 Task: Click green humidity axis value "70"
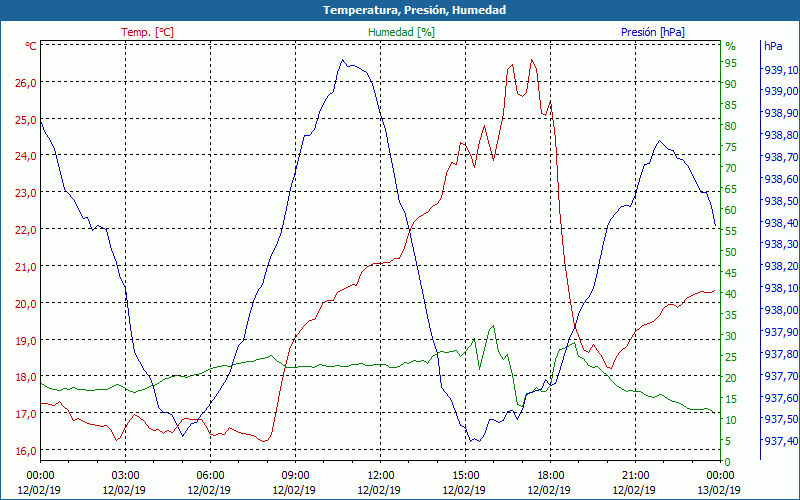coord(731,168)
